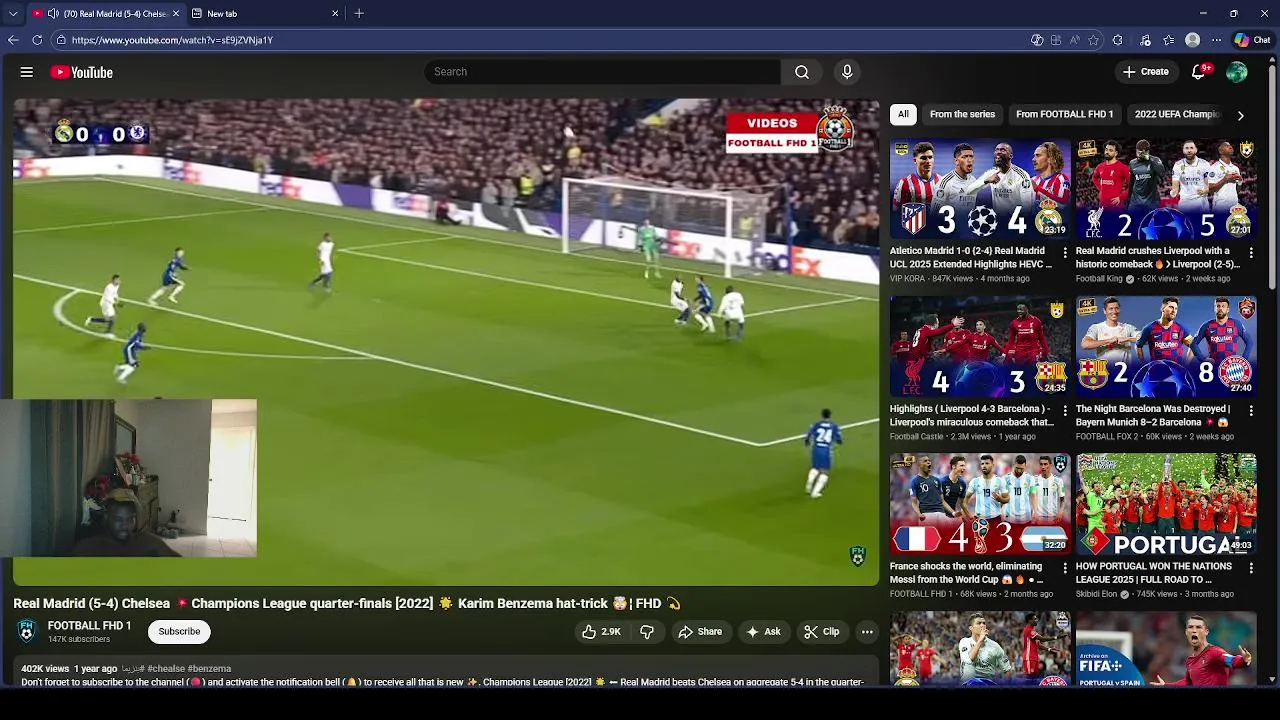Select the All filter chip
The height and width of the screenshot is (720, 1280).
pyautogui.click(x=903, y=114)
